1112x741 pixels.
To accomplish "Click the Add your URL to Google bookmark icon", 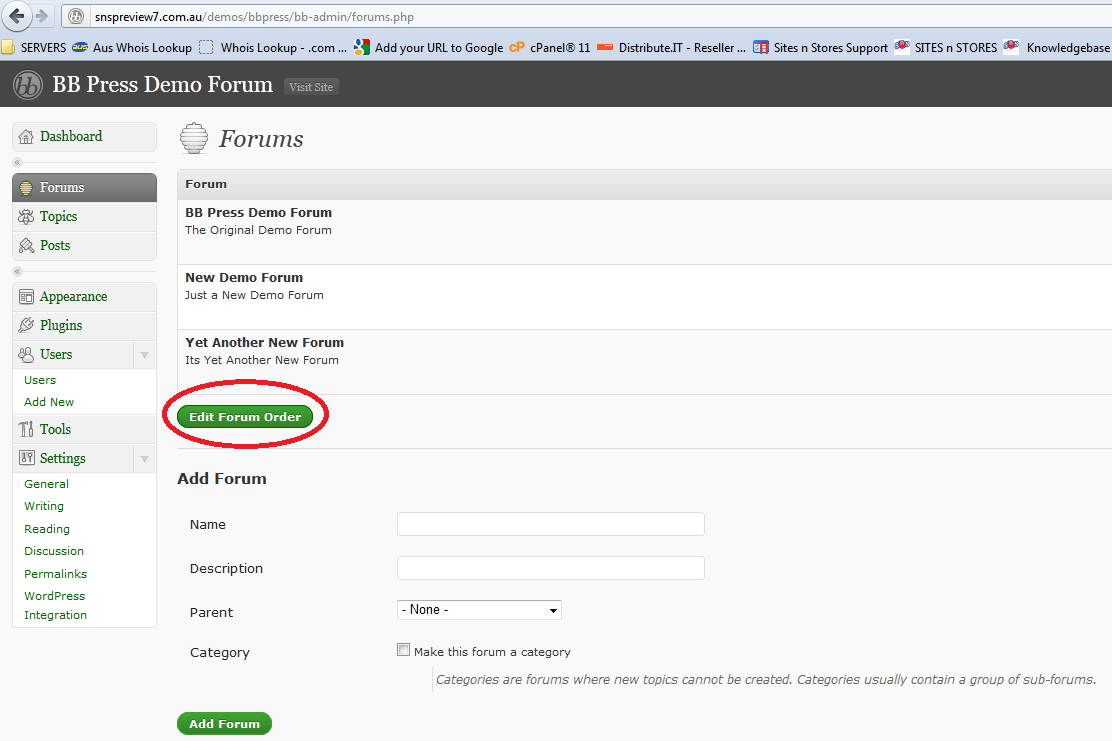I will coord(362,48).
